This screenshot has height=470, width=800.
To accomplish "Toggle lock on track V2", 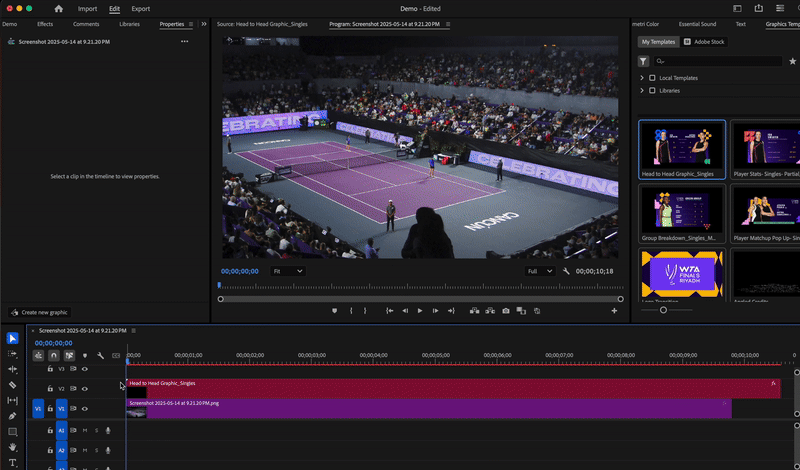I will point(50,389).
